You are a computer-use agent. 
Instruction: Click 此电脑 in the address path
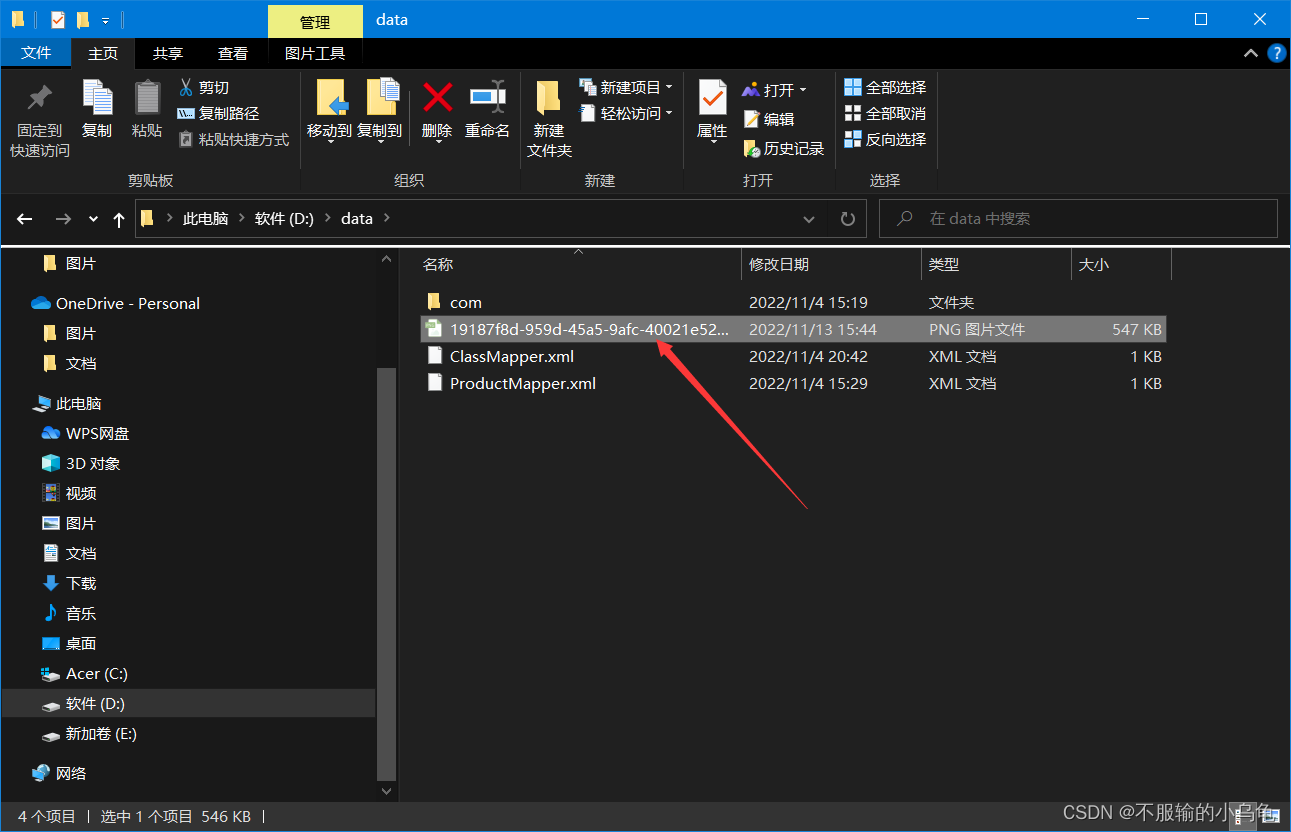click(206, 218)
